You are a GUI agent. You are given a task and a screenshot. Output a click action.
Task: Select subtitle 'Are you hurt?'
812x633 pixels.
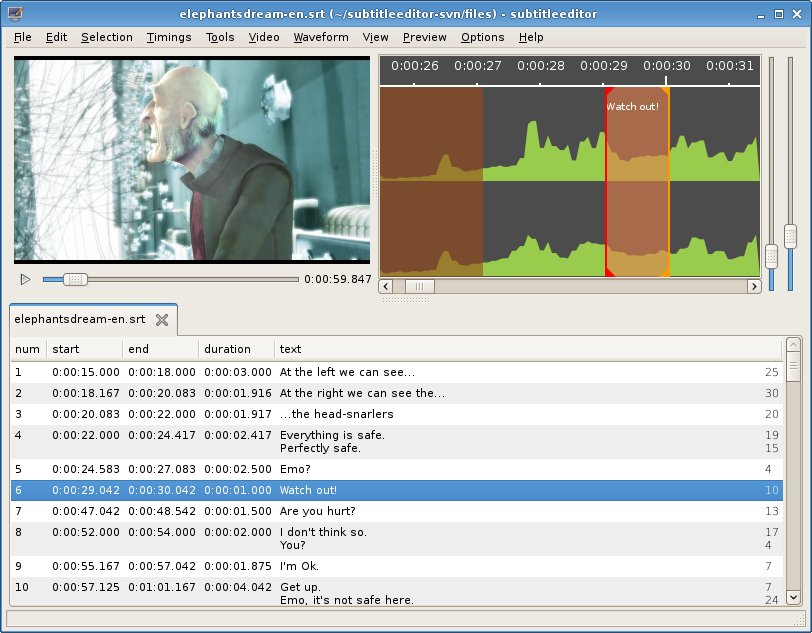click(x=397, y=511)
